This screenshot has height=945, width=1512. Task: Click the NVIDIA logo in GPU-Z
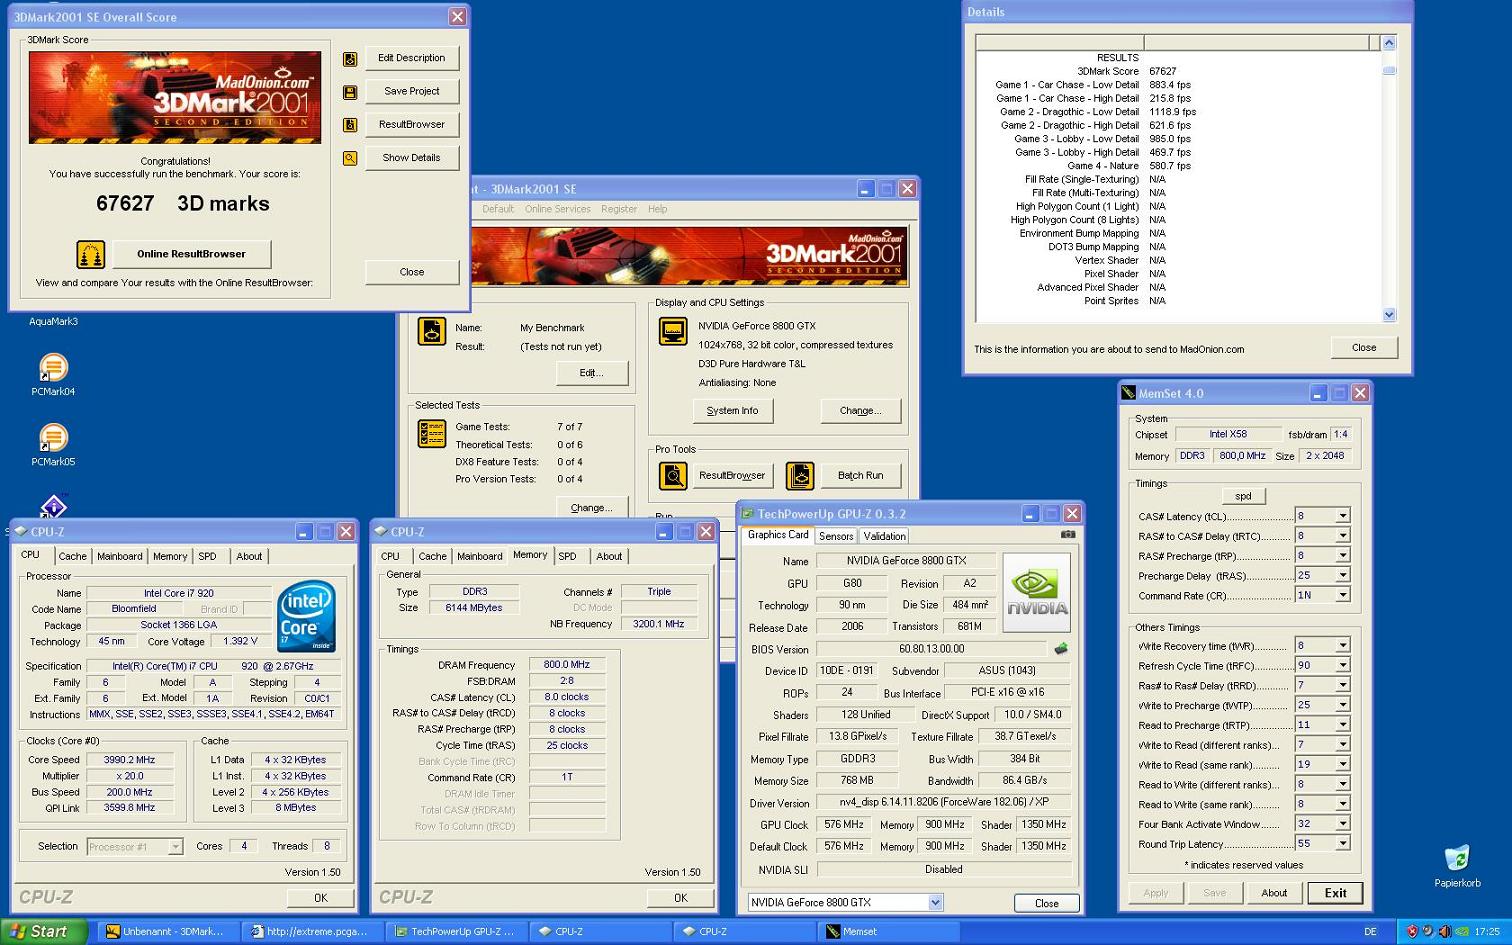point(1037,592)
